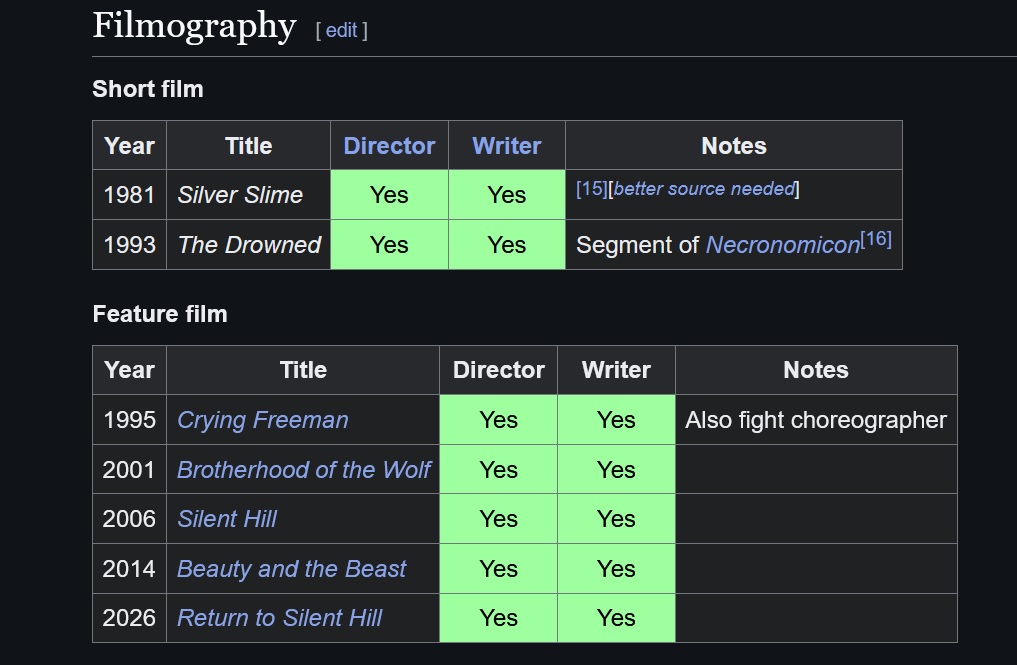Click the 1995 year cell
This screenshot has height=665, width=1017.
(x=129, y=420)
